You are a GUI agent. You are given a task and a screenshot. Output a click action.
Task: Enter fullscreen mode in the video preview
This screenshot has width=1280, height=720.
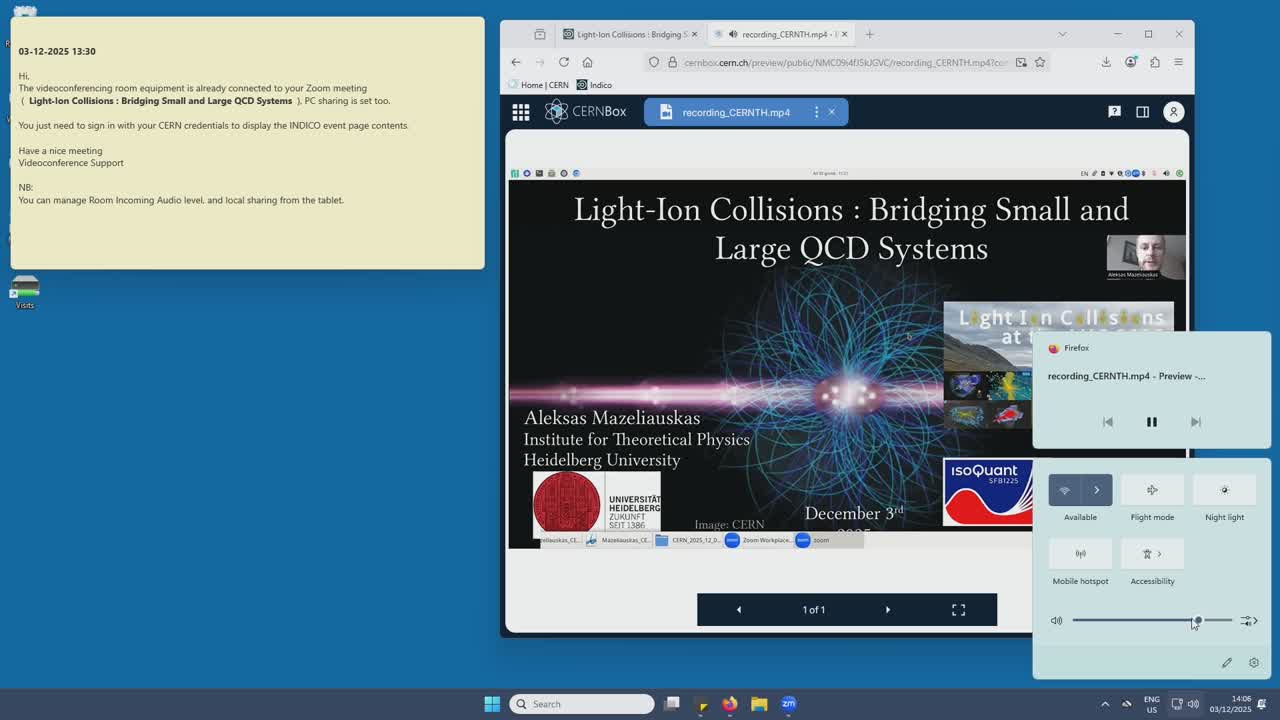(958, 610)
